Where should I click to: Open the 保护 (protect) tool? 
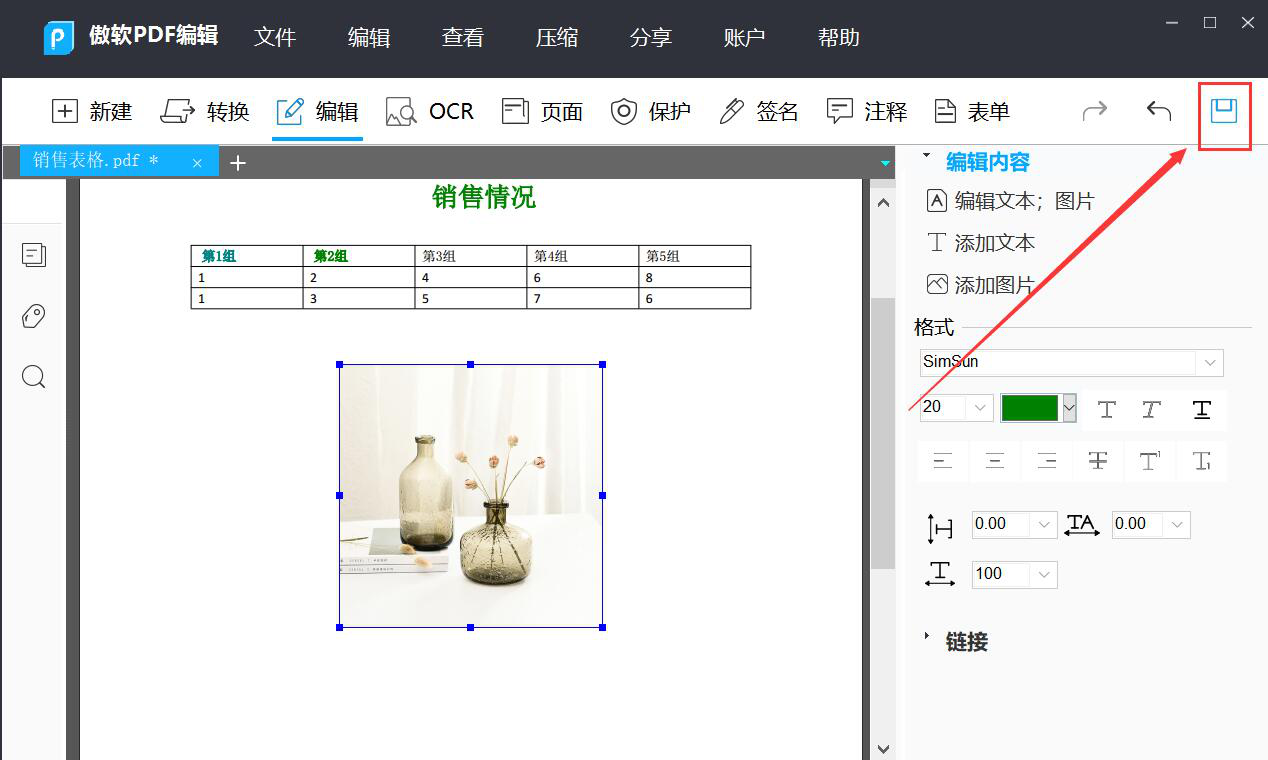coord(651,111)
